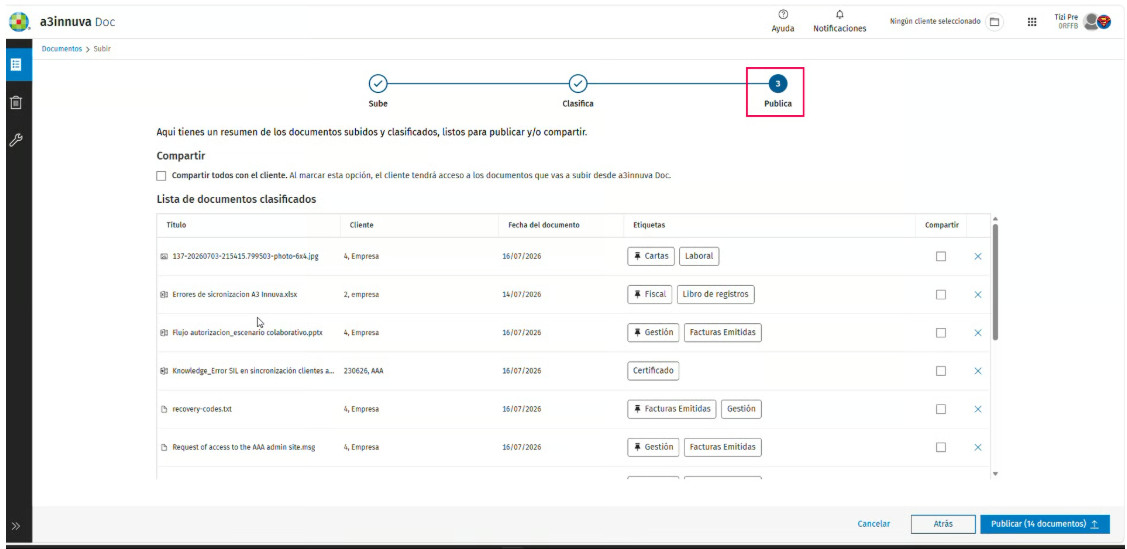Click the Laboral tag

[700, 256]
